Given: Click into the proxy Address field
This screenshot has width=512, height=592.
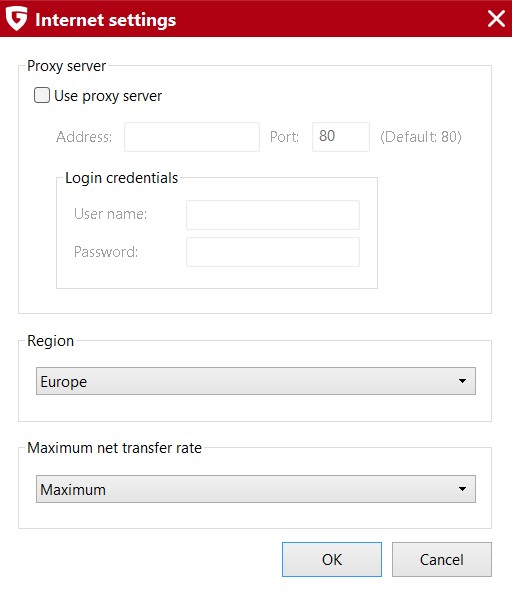Looking at the screenshot, I should coord(192,137).
